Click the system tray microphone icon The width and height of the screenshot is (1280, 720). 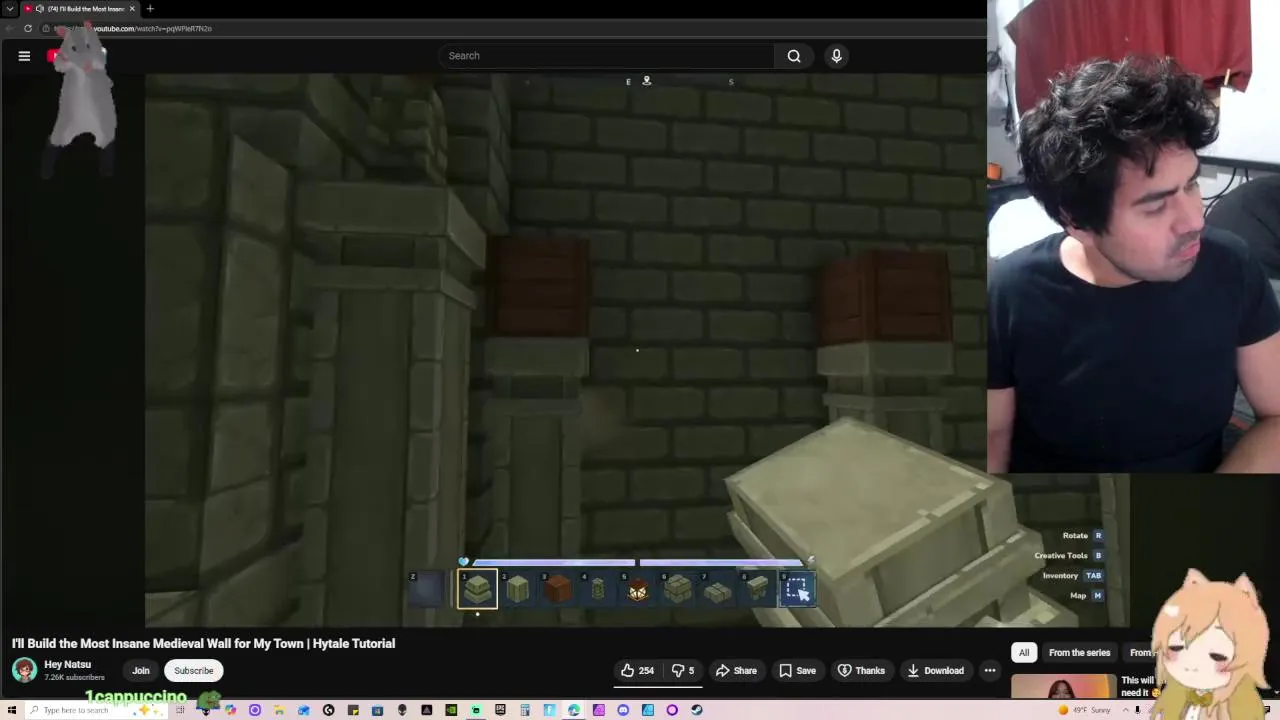click(x=1137, y=710)
